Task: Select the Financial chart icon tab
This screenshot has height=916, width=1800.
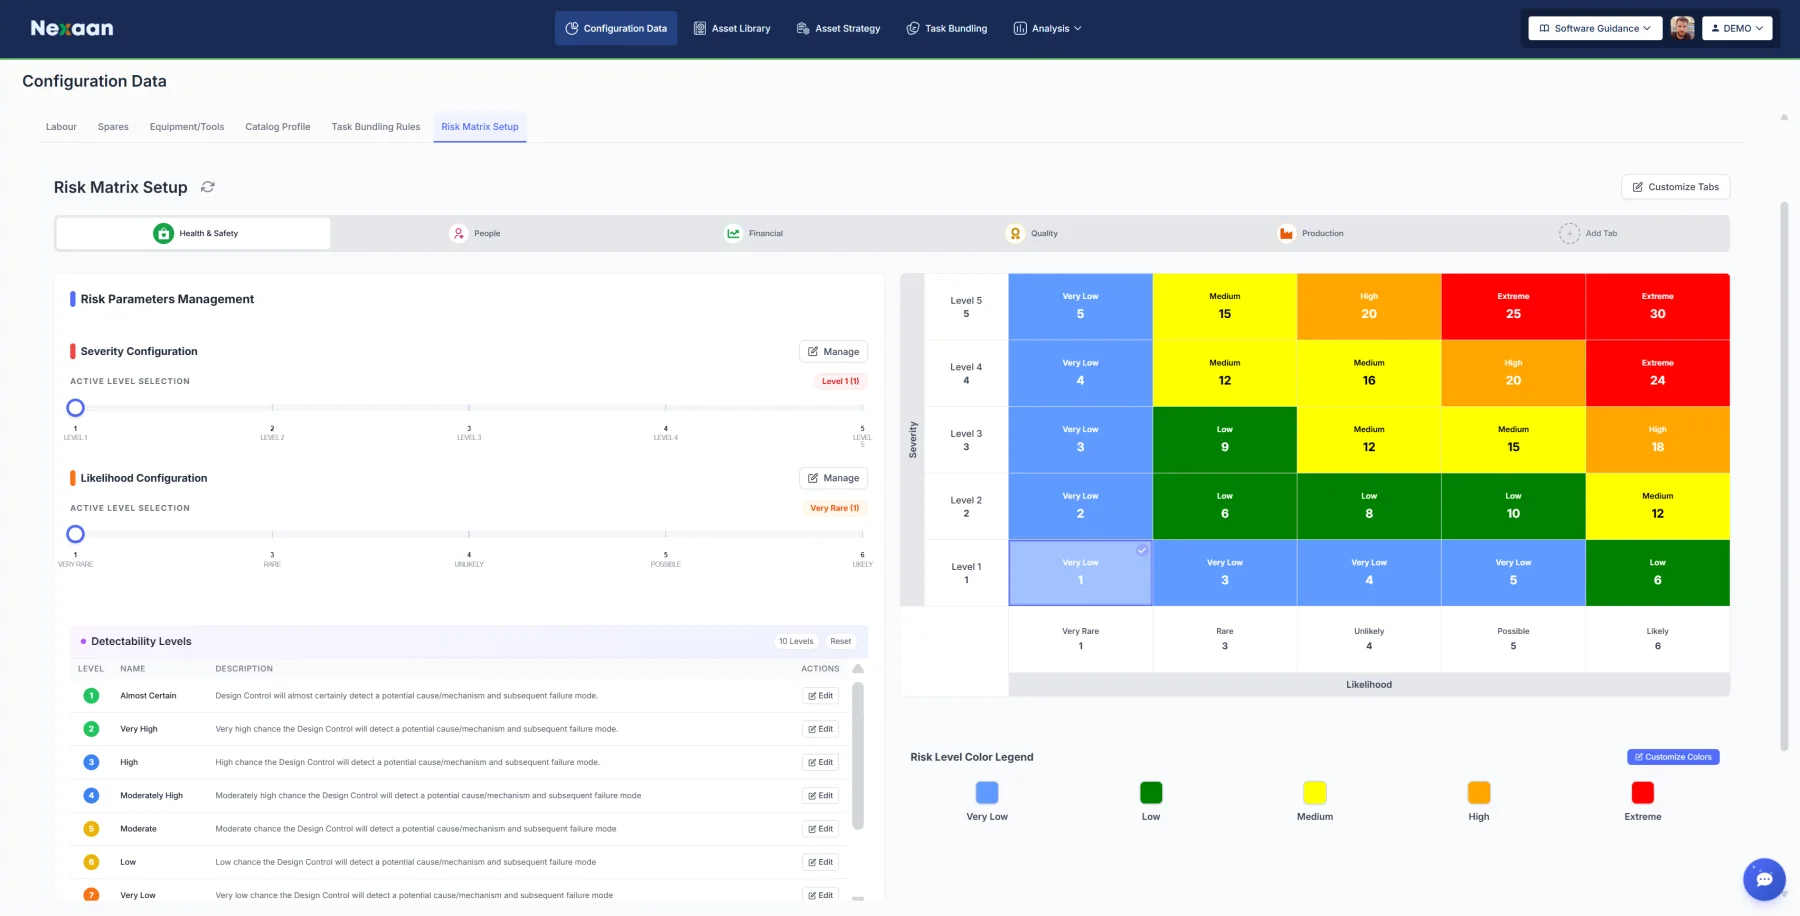Action: [x=733, y=233]
